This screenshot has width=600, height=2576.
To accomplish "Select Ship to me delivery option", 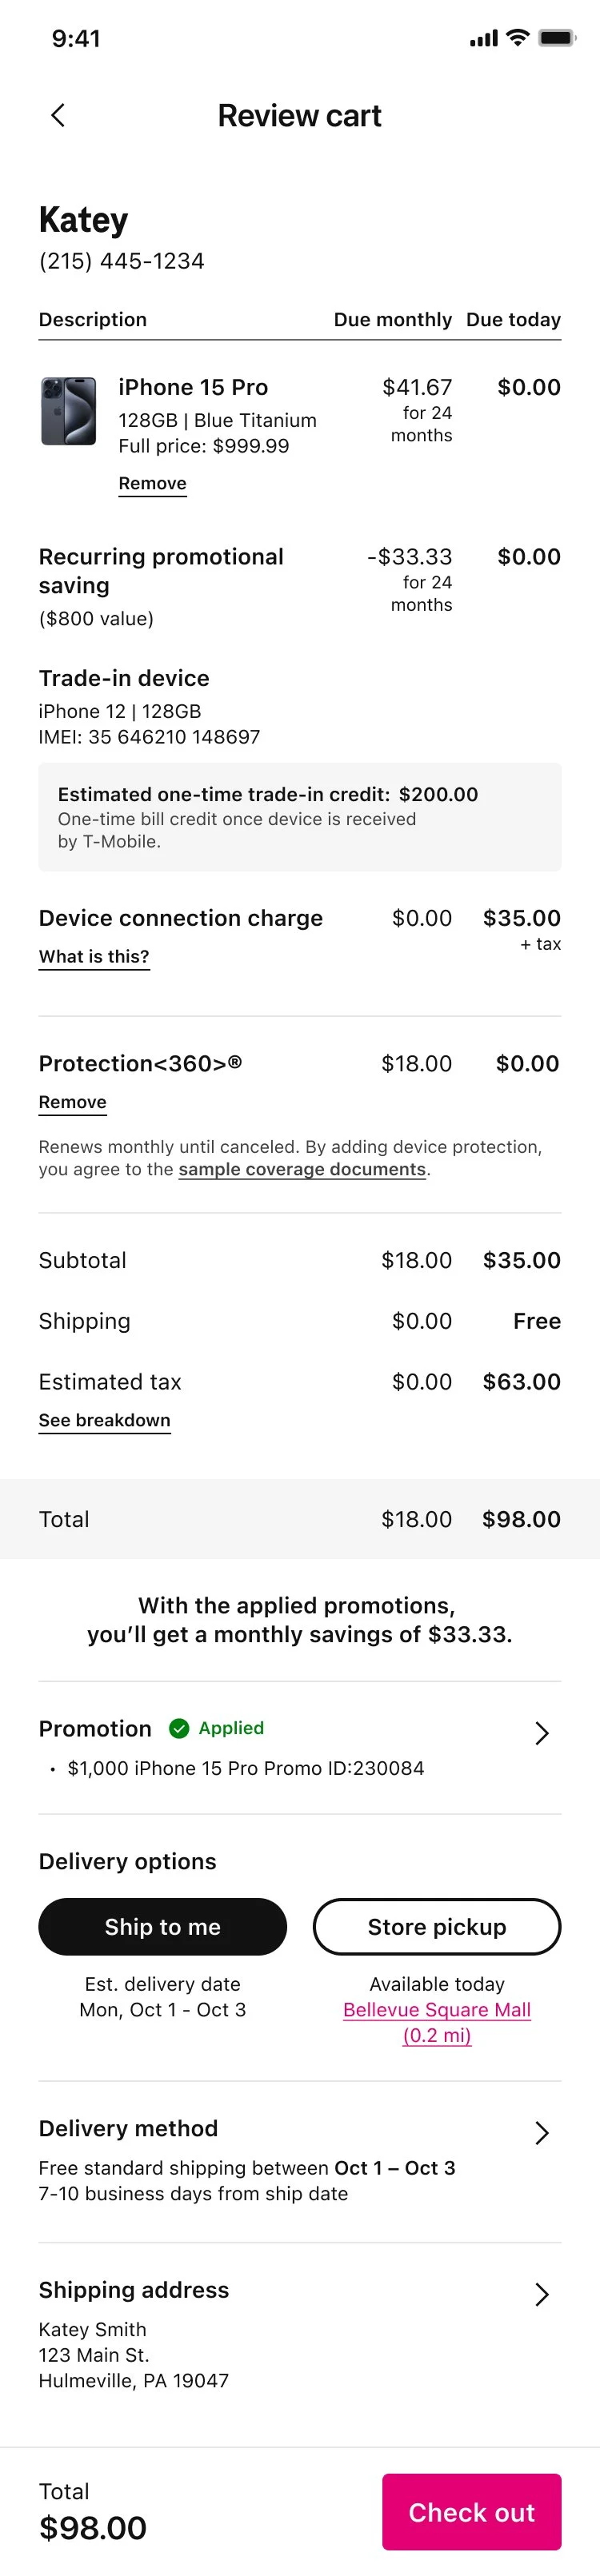I will coord(163,1926).
